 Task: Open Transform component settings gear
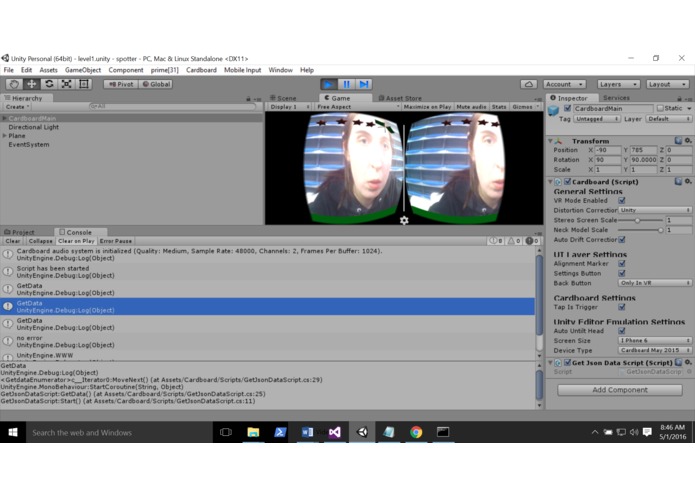coord(687,140)
